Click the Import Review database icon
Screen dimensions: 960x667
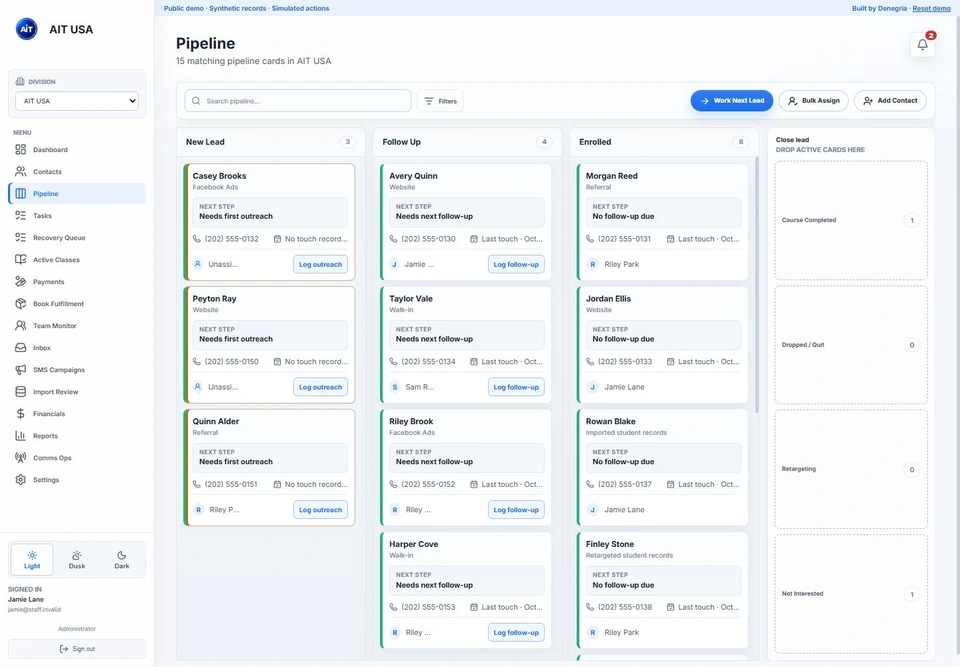[x=21, y=392]
